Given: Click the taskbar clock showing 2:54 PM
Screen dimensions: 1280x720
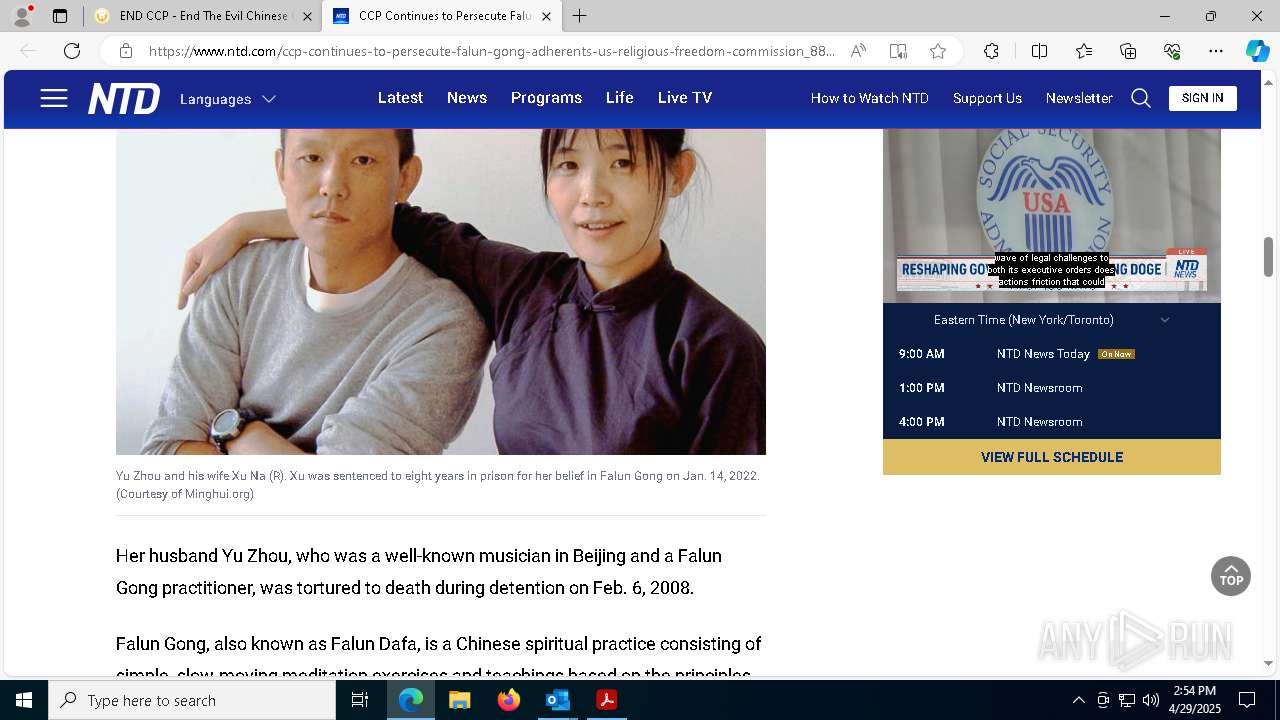Looking at the screenshot, I should click(x=1195, y=700).
